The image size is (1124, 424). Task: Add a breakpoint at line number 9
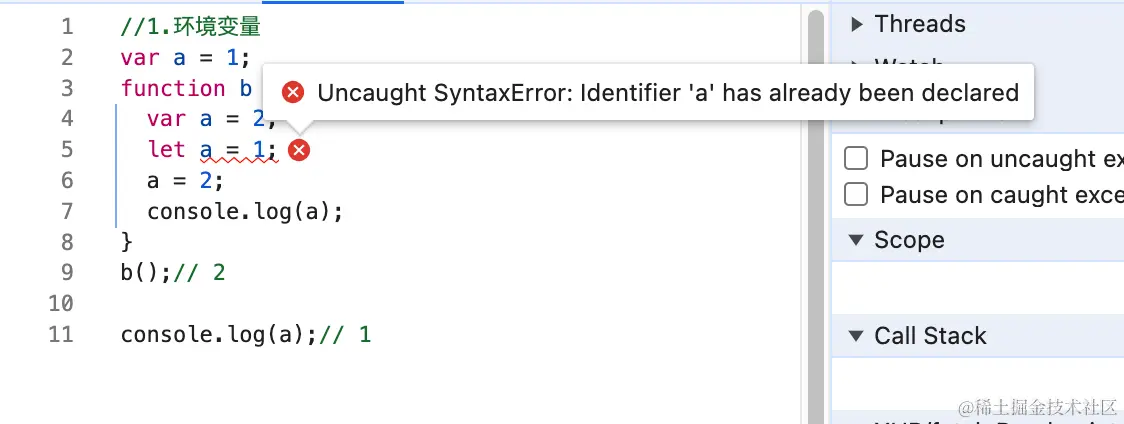pos(66,272)
